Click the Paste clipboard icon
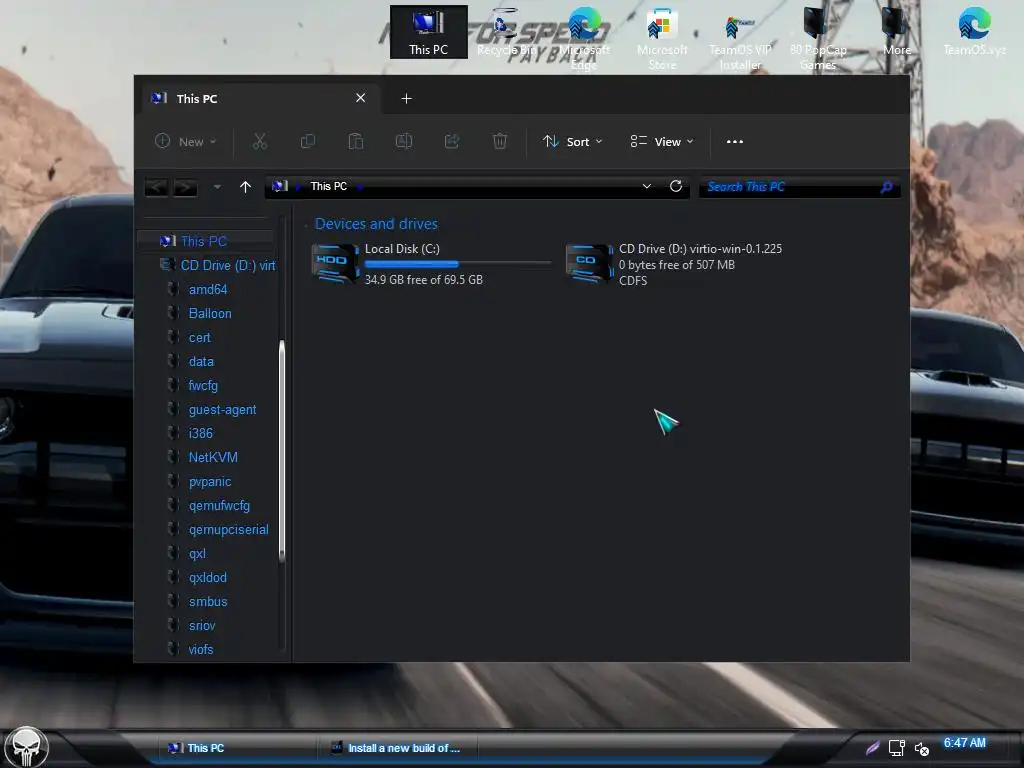The width and height of the screenshot is (1024, 768). [x=355, y=141]
